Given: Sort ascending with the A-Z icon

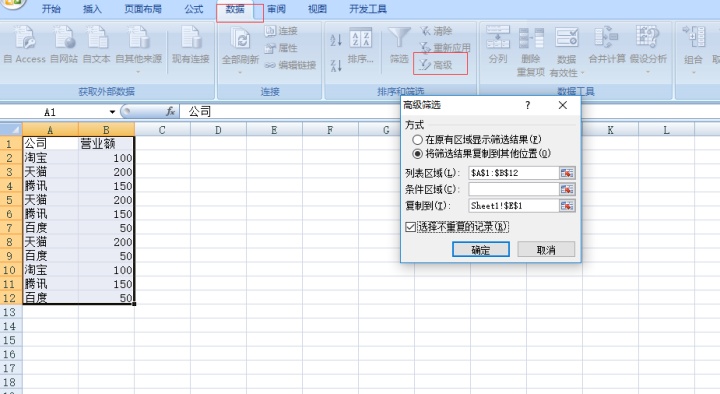Looking at the screenshot, I should [336, 40].
